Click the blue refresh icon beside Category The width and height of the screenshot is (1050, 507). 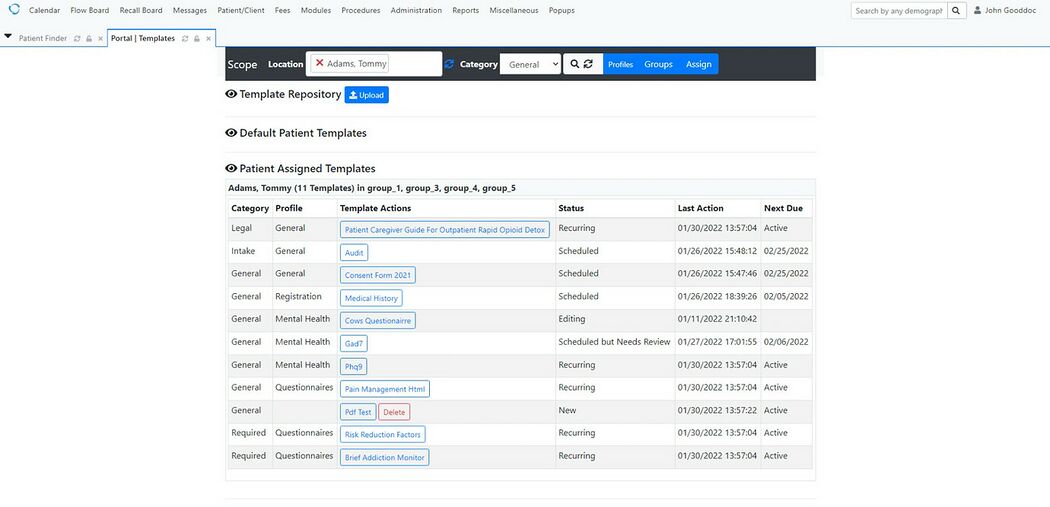click(x=450, y=64)
